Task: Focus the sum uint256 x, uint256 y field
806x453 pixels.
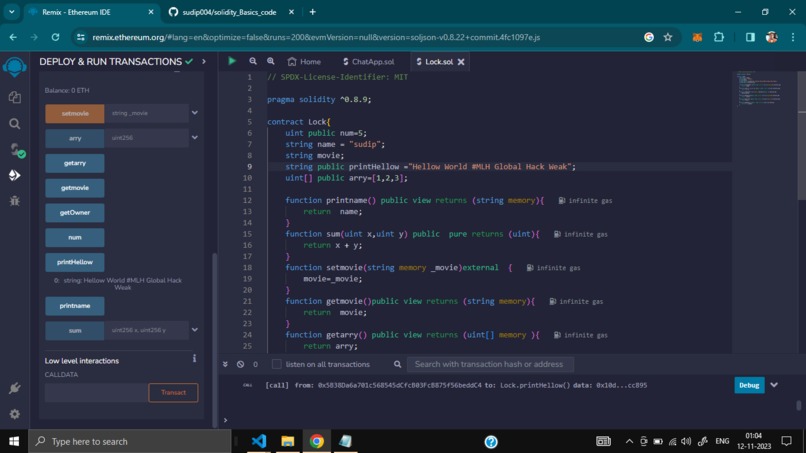Action: tap(147, 330)
